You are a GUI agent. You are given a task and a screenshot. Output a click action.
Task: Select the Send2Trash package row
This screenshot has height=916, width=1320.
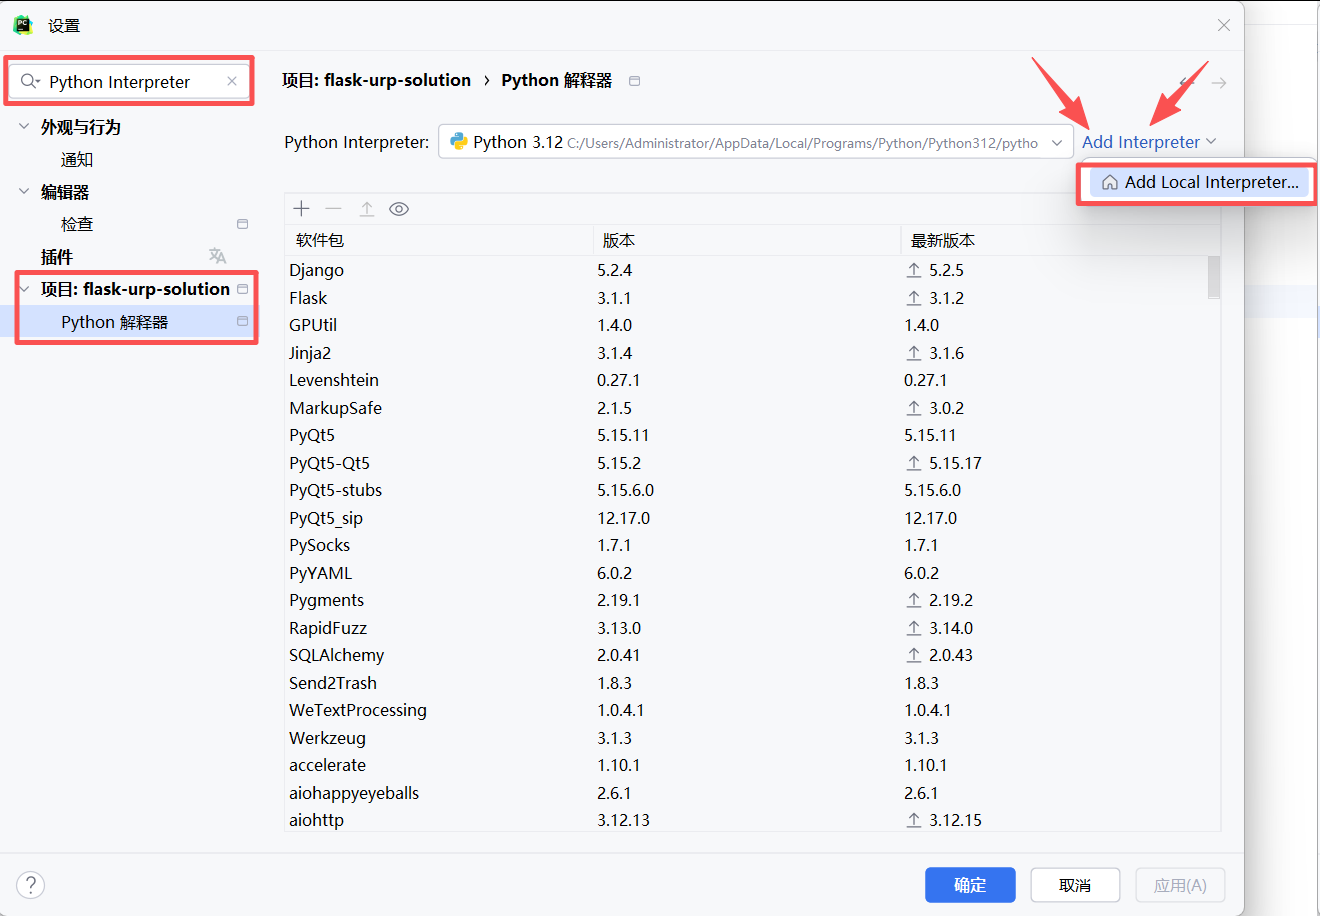coord(746,683)
